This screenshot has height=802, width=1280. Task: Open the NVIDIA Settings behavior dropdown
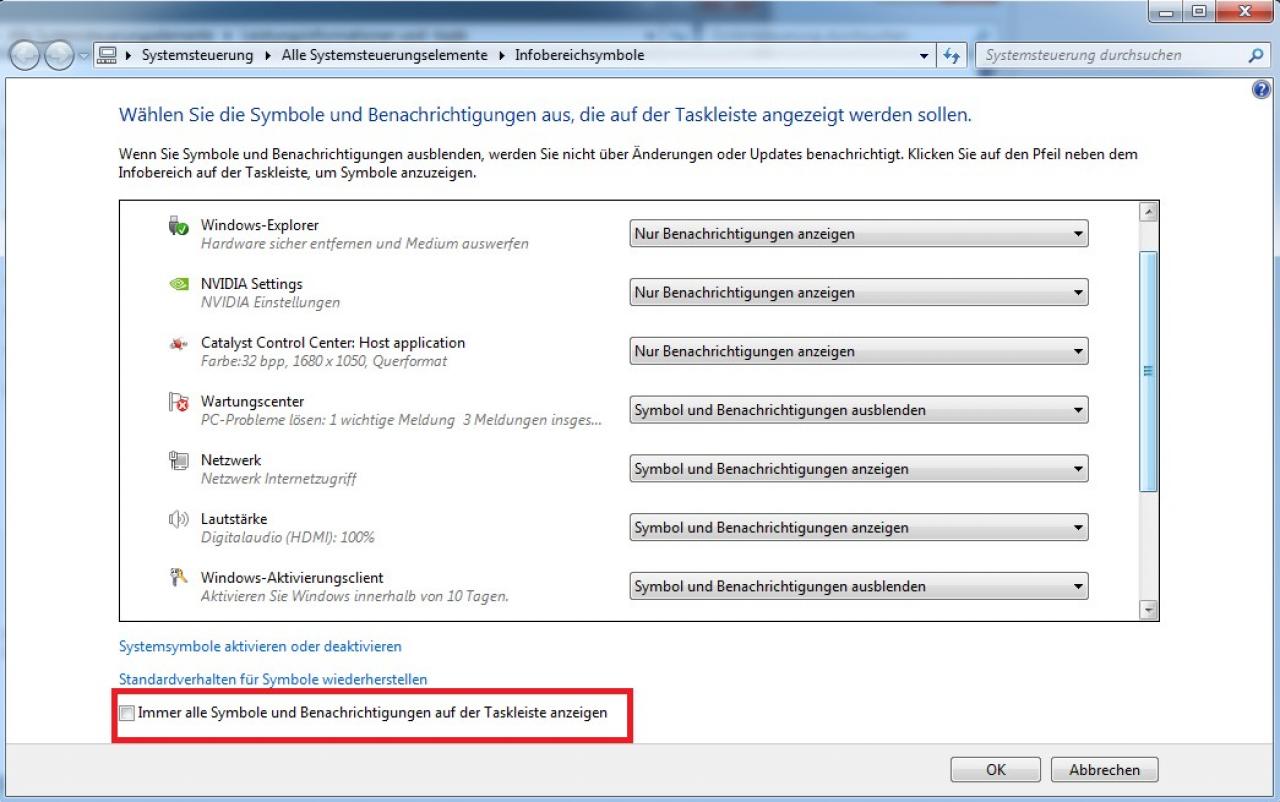coord(859,293)
